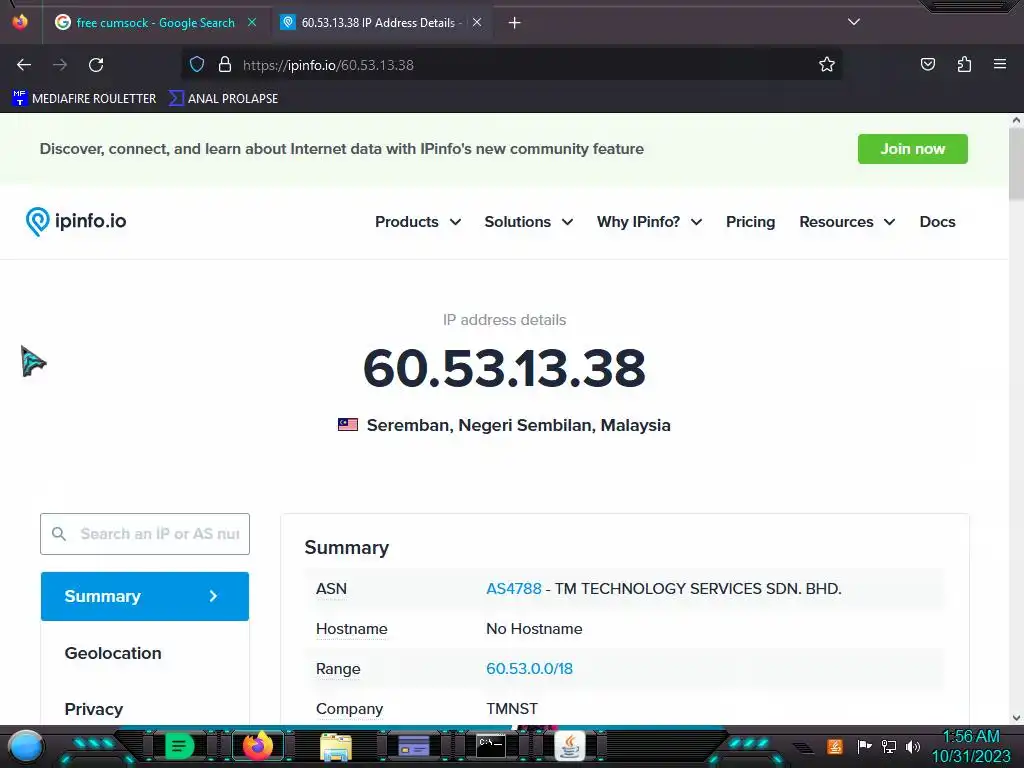The height and width of the screenshot is (768, 1024).
Task: Expand the Resources menu
Action: coord(847,222)
